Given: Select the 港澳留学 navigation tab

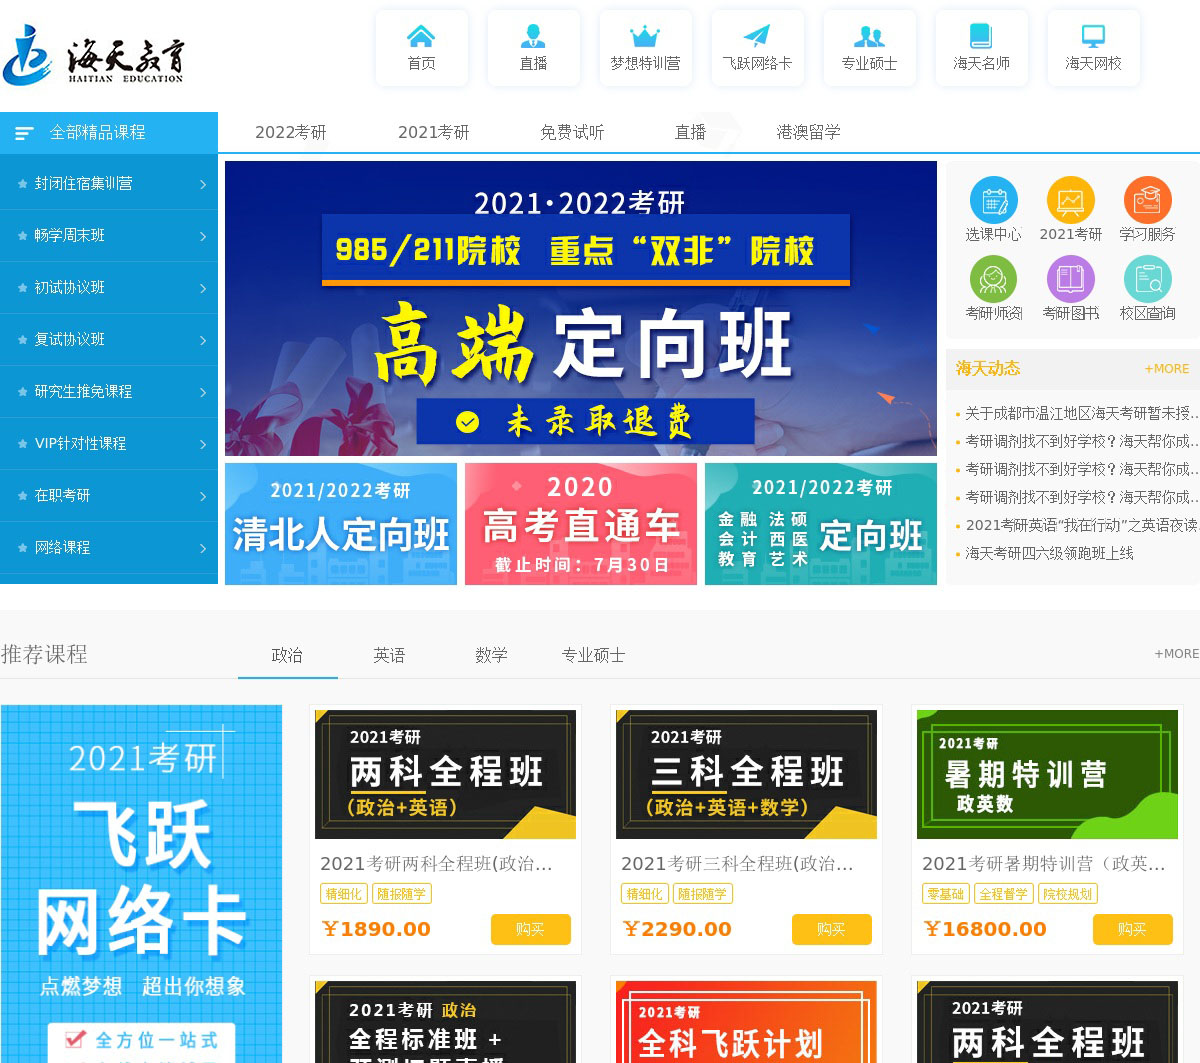Looking at the screenshot, I should [x=808, y=132].
